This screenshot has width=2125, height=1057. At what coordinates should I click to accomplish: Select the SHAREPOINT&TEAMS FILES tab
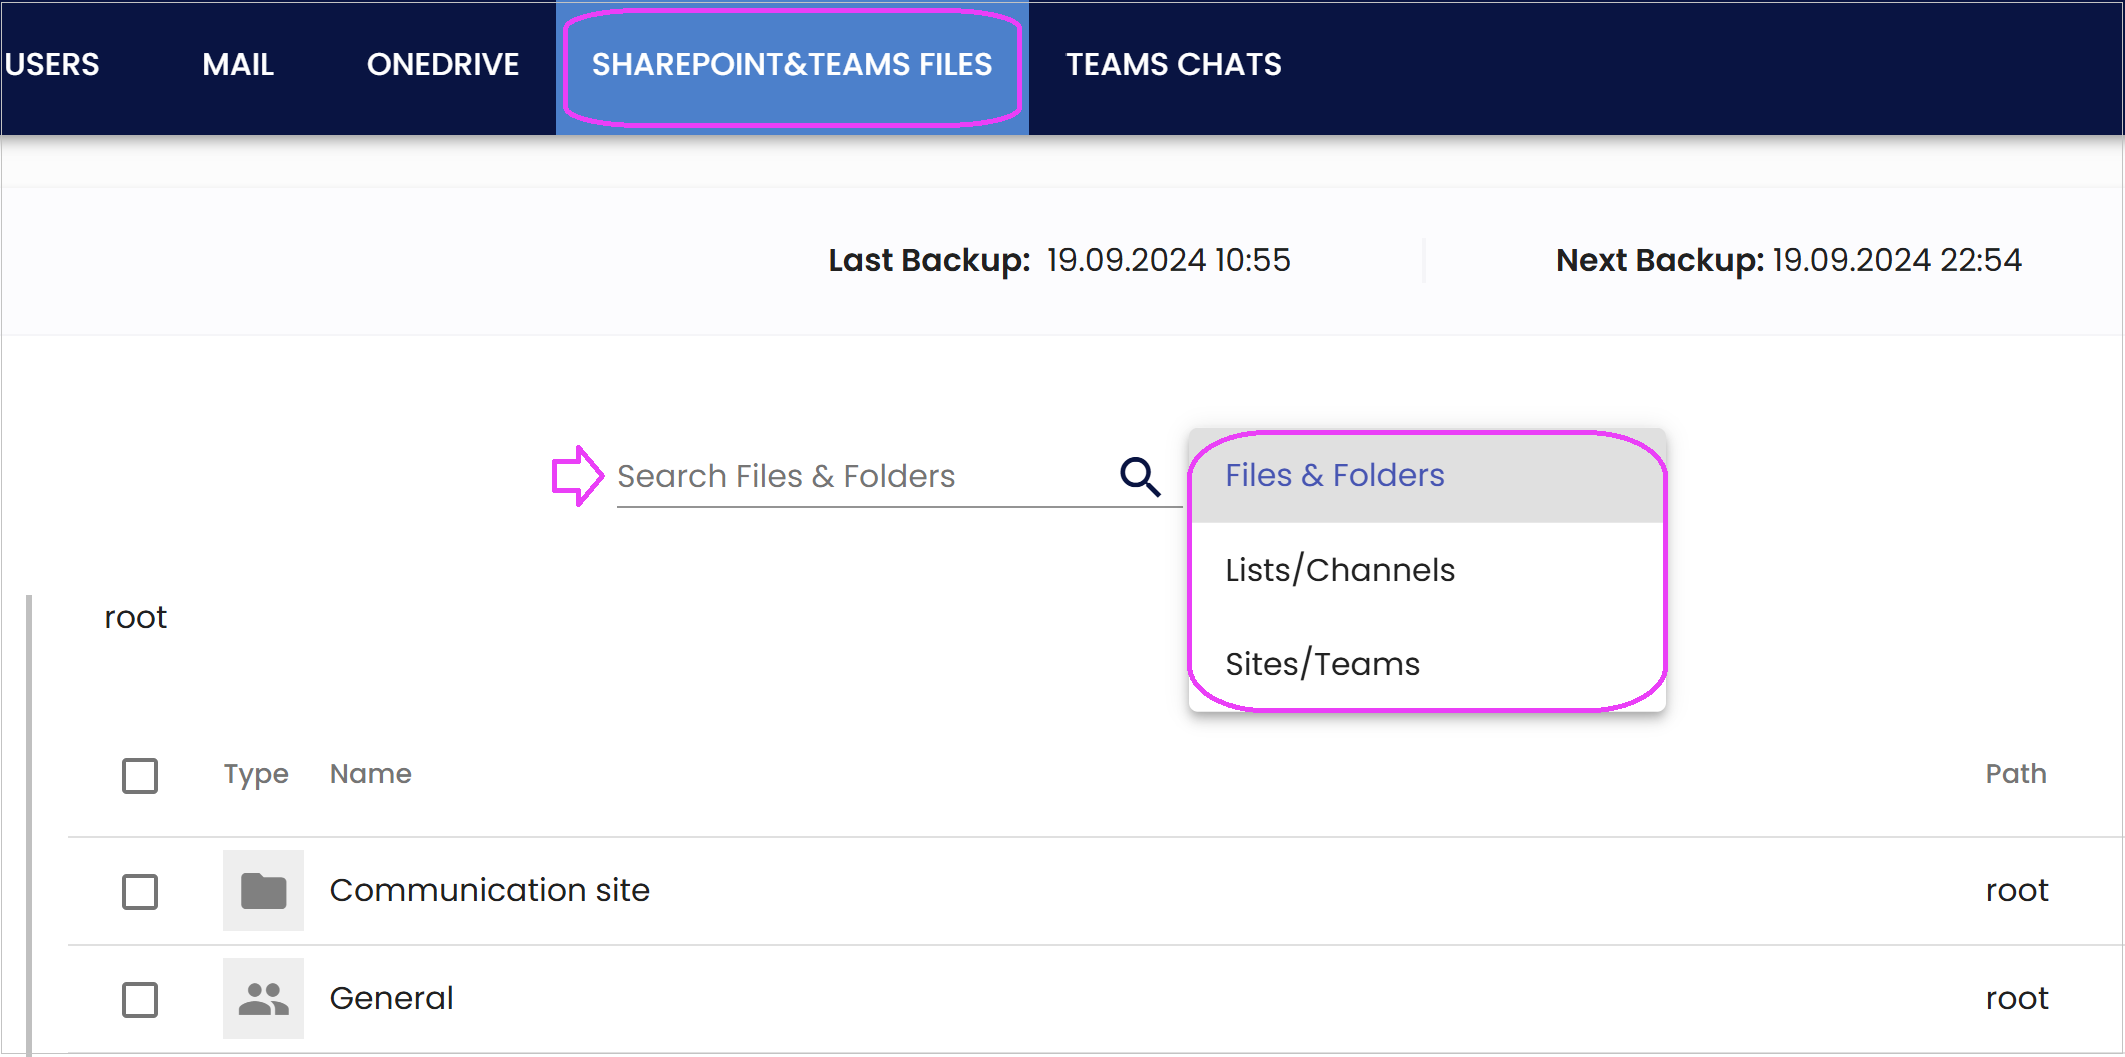792,65
